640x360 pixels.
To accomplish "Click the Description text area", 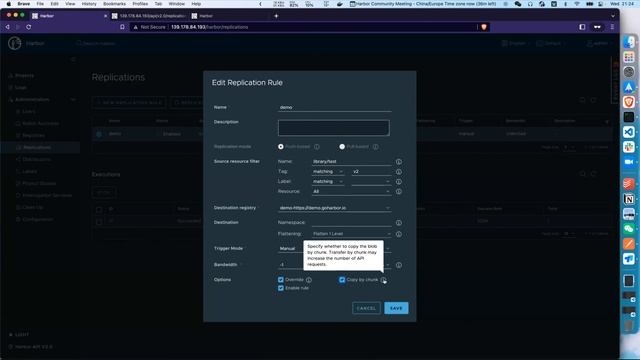I will point(334,128).
